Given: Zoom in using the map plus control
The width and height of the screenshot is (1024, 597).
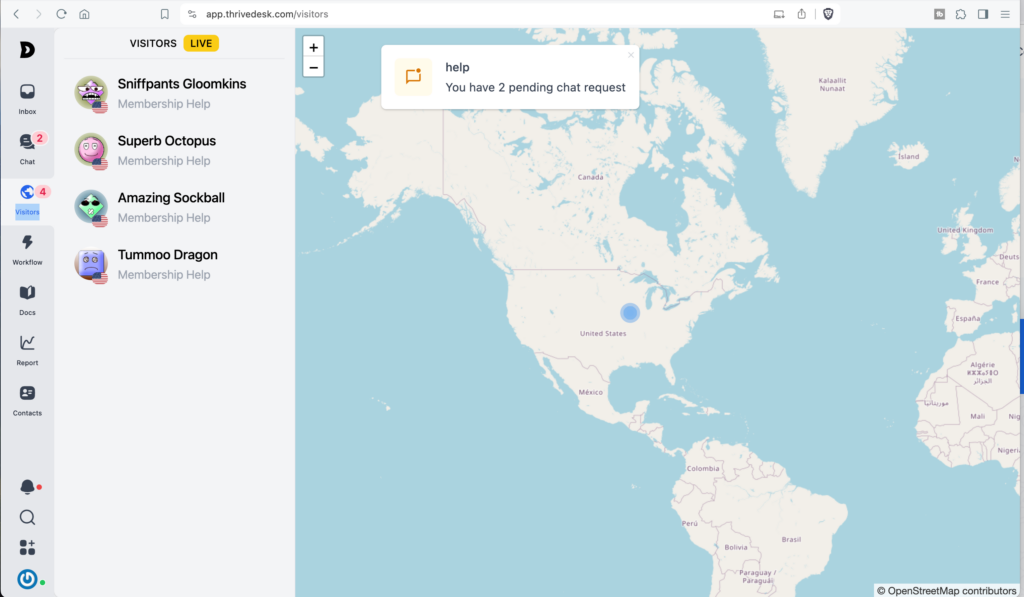Looking at the screenshot, I should click(313, 47).
